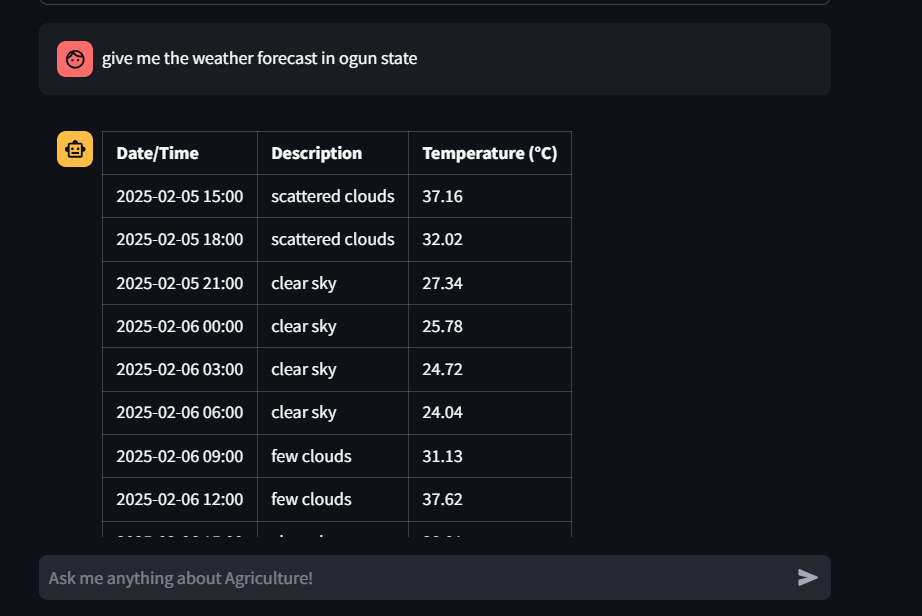Select the Temperature (°C) column header
Screen dimensions: 922x616
[489, 153]
